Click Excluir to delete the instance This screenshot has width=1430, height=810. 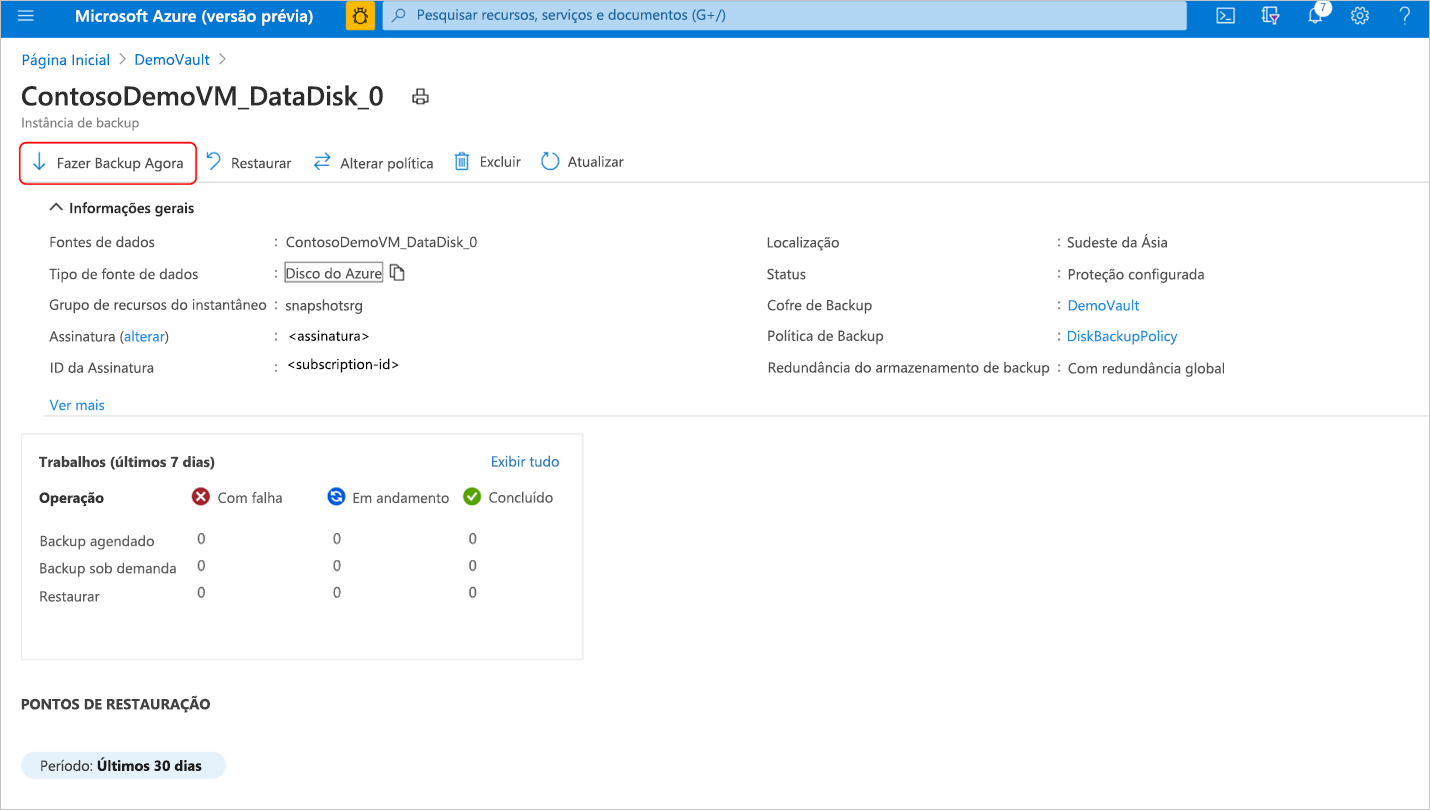tap(488, 162)
